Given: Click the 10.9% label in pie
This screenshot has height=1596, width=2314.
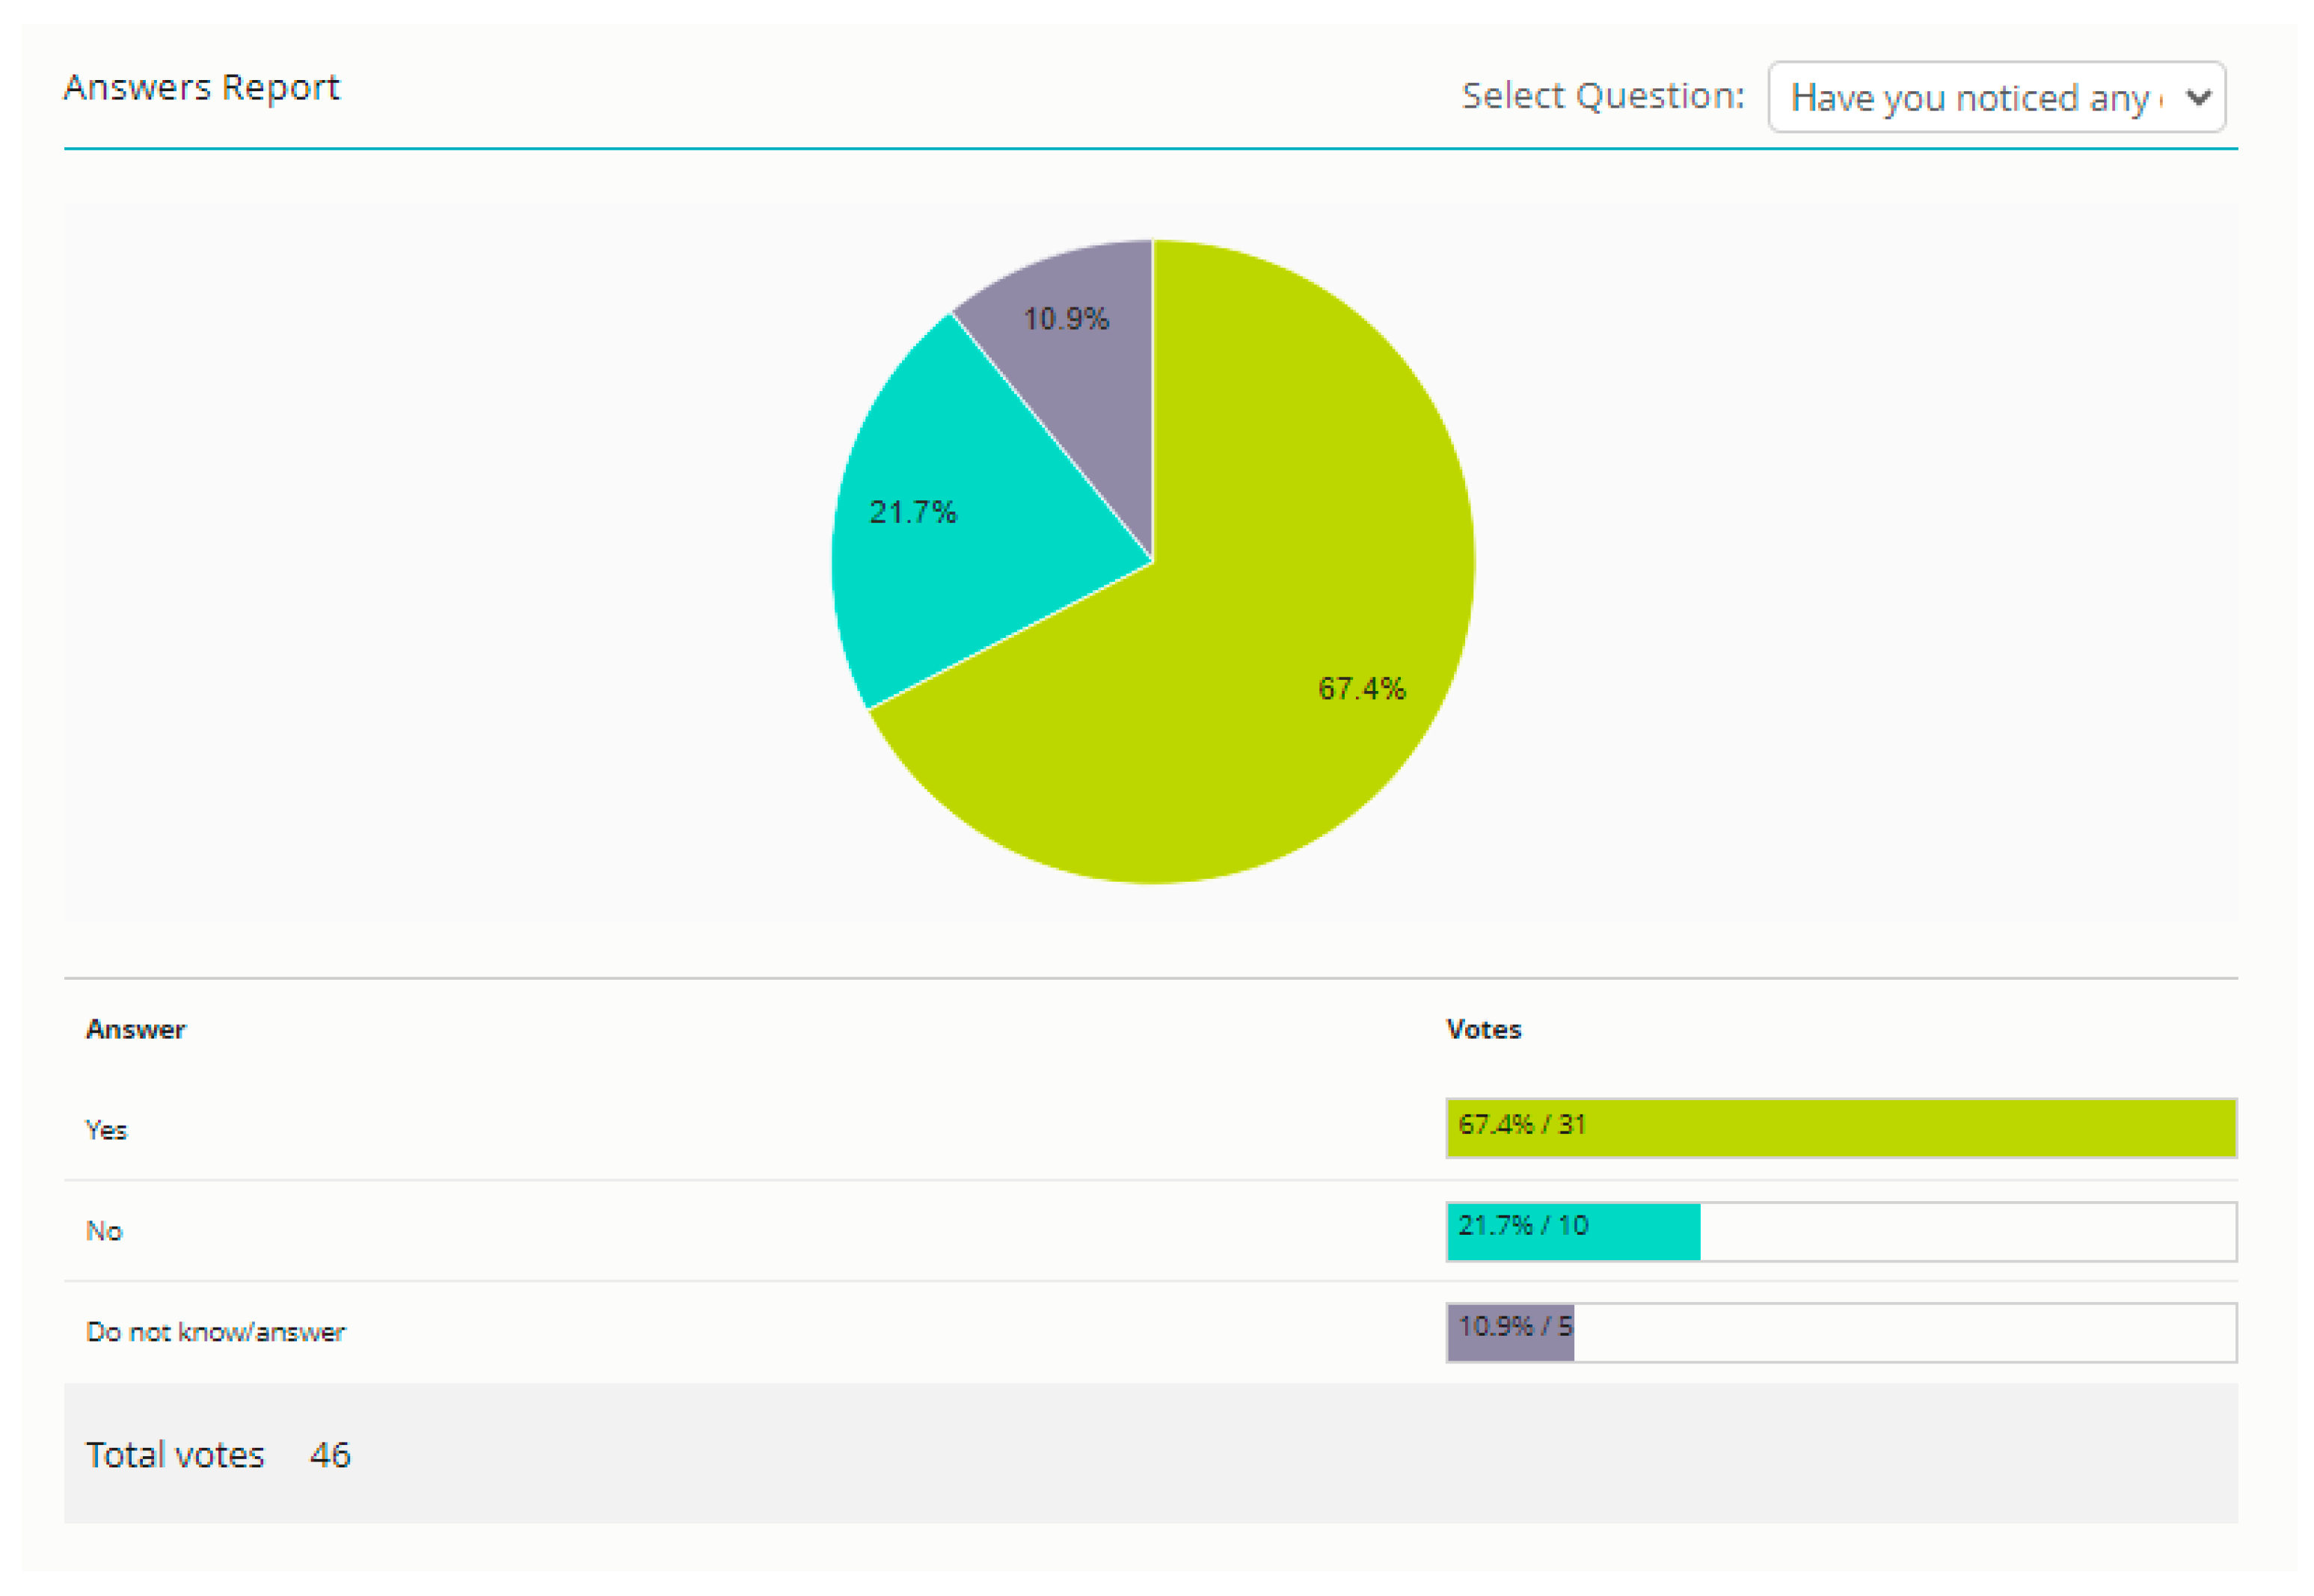Looking at the screenshot, I should click(1066, 320).
